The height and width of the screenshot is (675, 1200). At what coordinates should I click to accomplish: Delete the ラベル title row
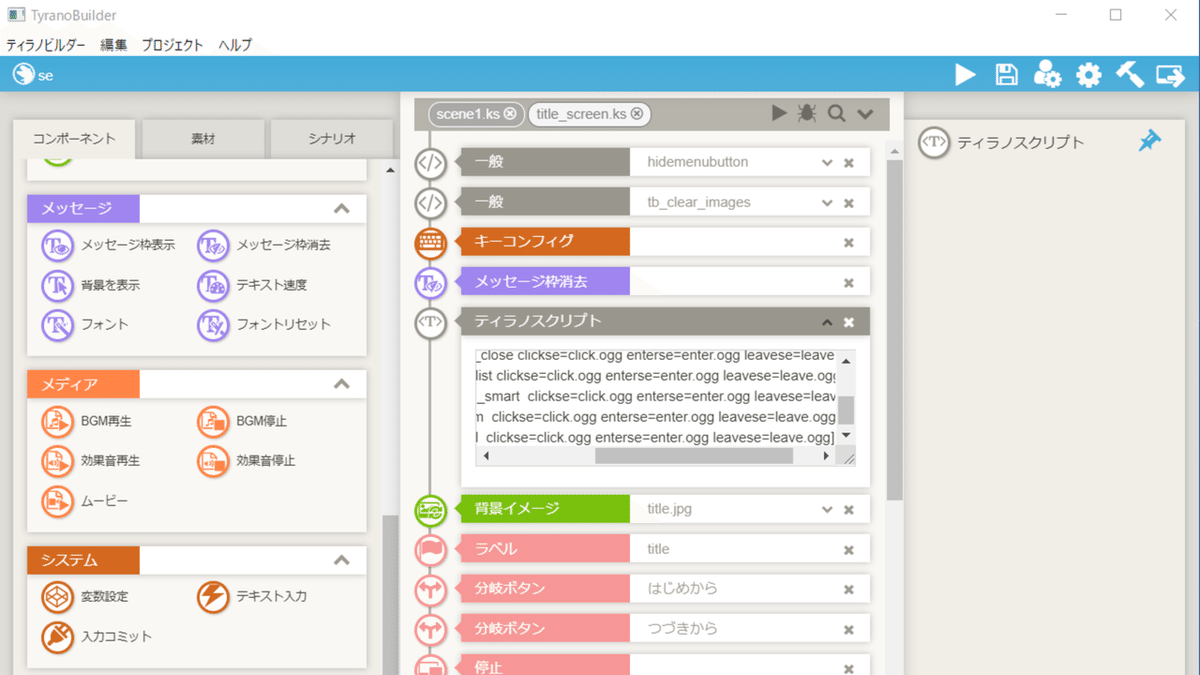pos(849,550)
